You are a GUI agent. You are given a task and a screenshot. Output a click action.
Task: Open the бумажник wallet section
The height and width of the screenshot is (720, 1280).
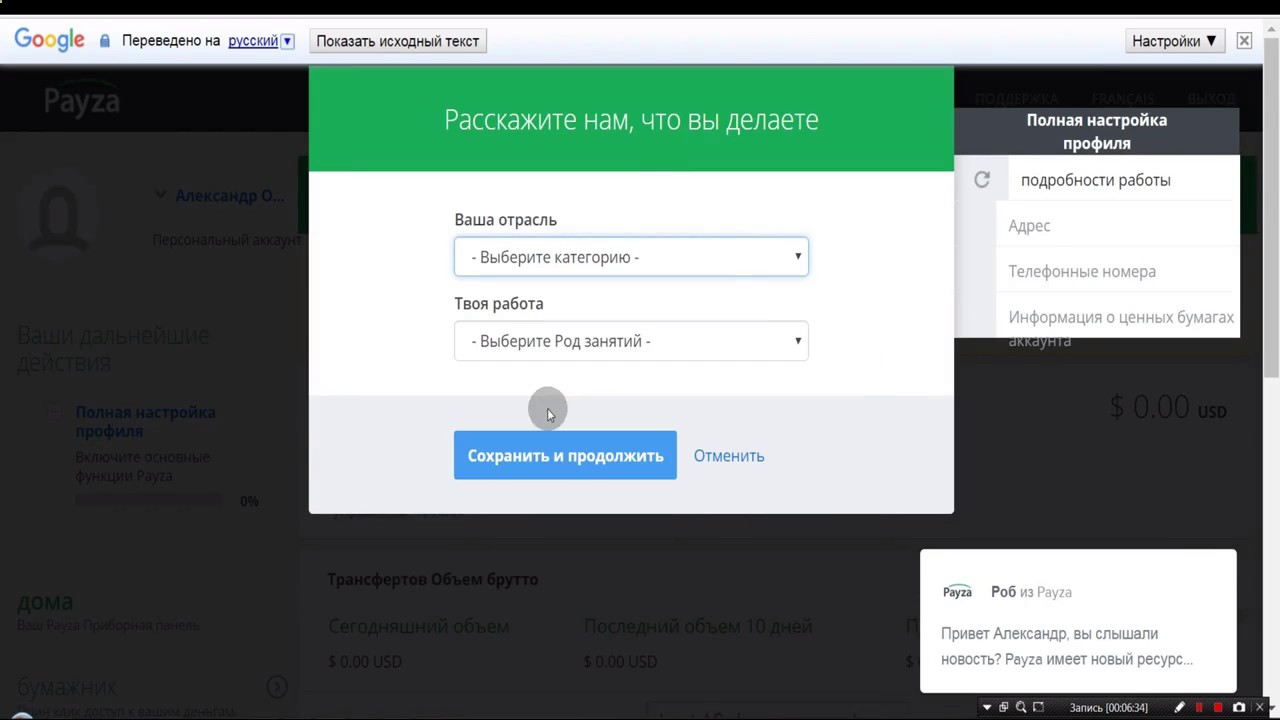coord(67,688)
